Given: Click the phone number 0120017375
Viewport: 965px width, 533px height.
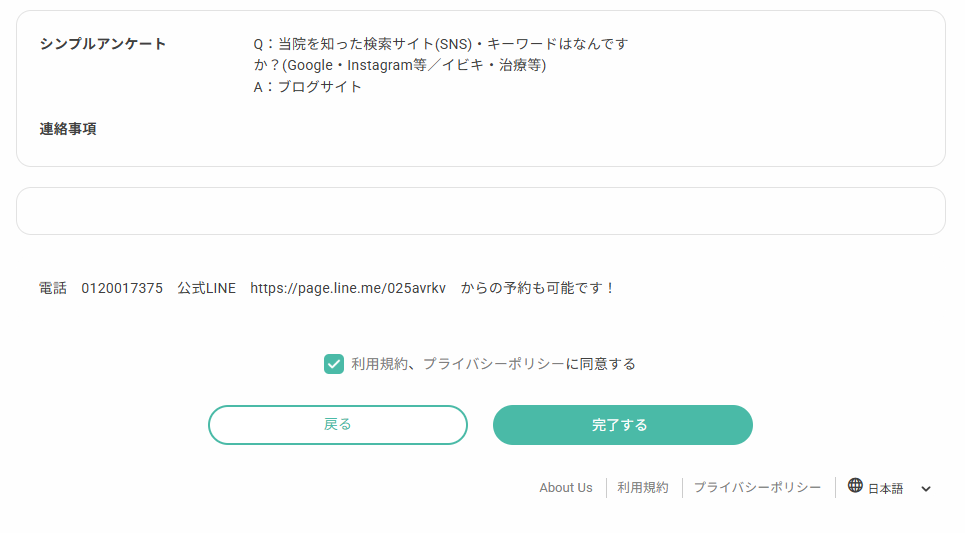Looking at the screenshot, I should [x=122, y=288].
